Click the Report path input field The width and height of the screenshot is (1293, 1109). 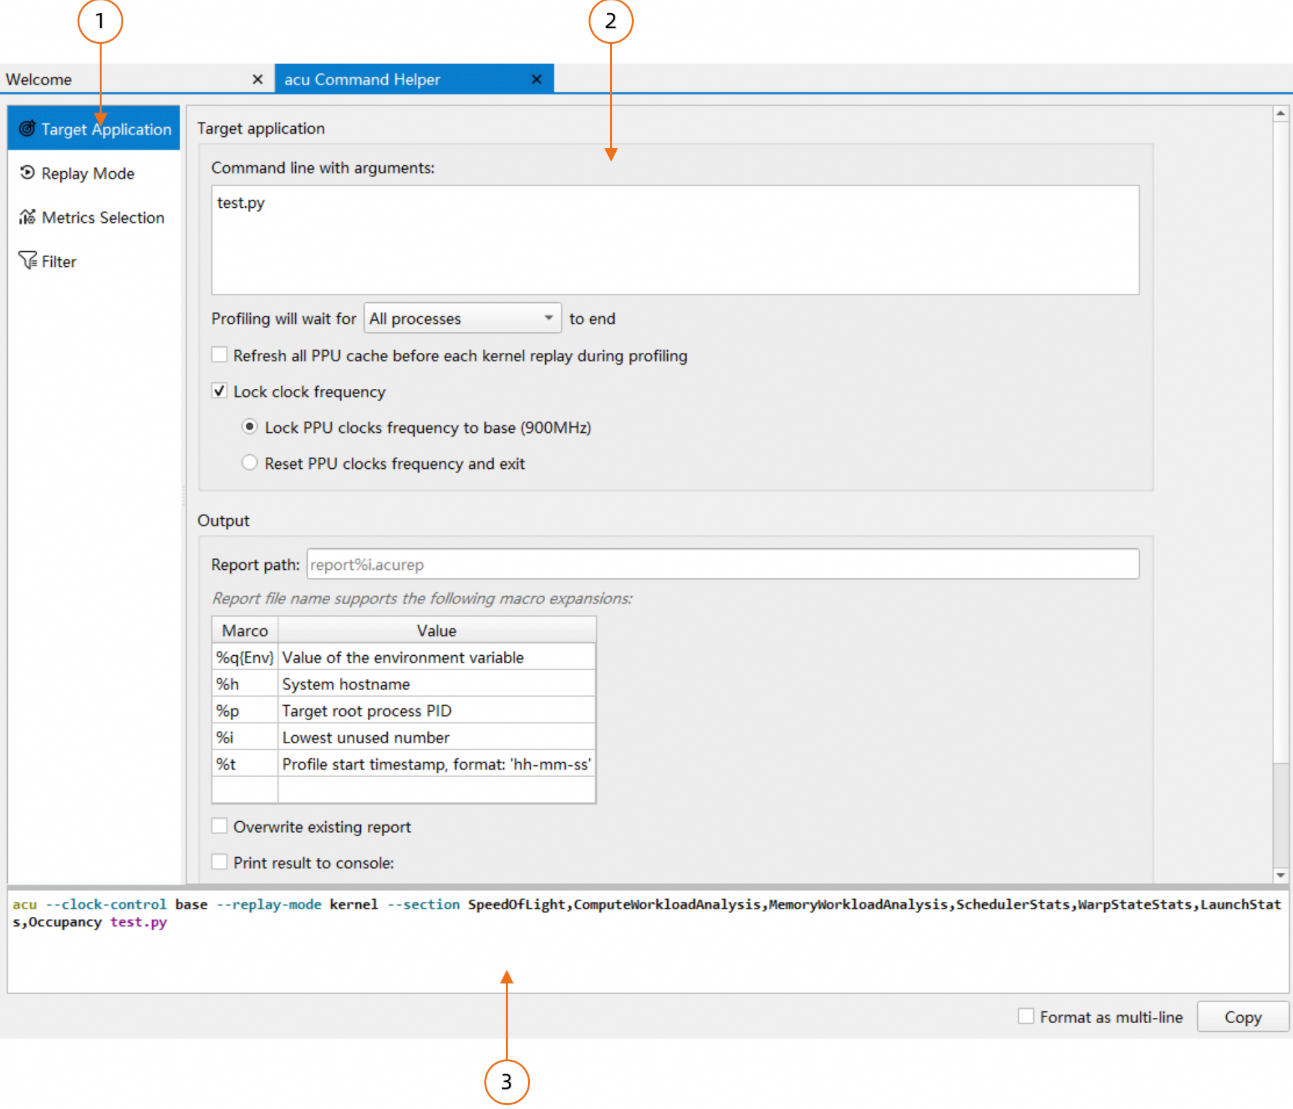tap(722, 564)
